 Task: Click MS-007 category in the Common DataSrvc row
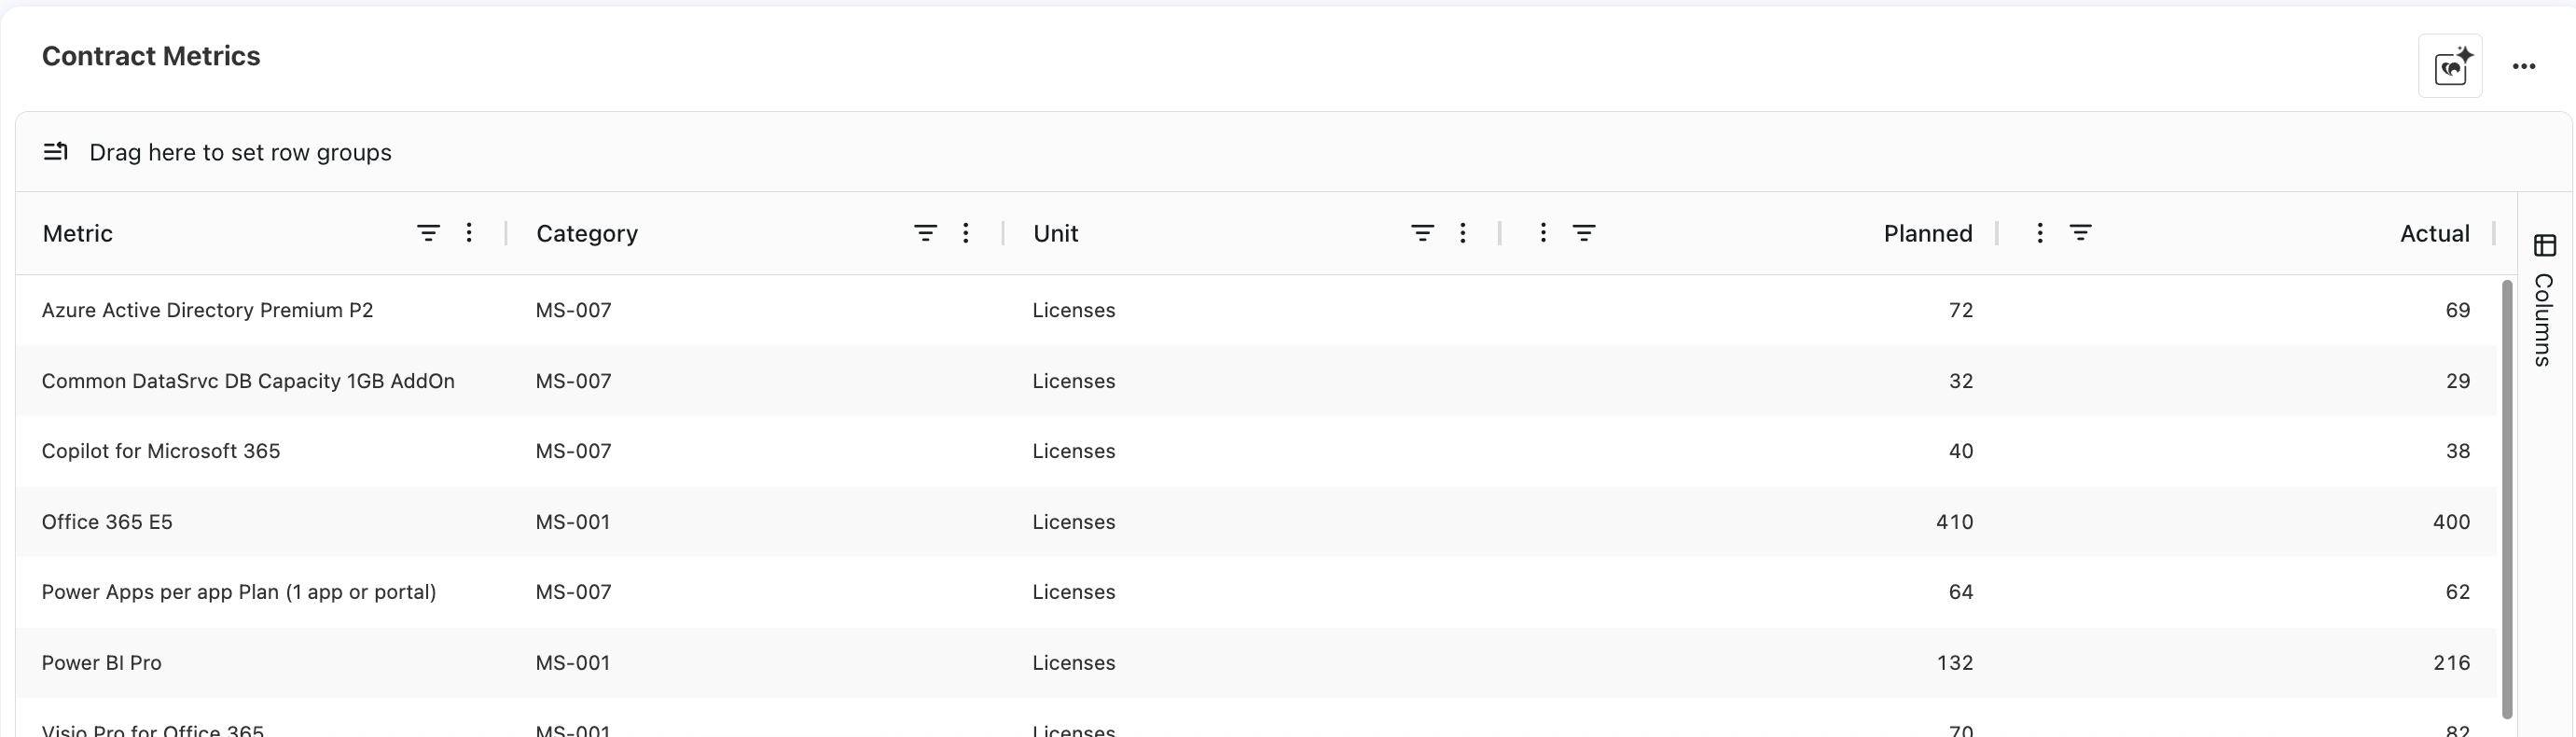[x=573, y=381]
